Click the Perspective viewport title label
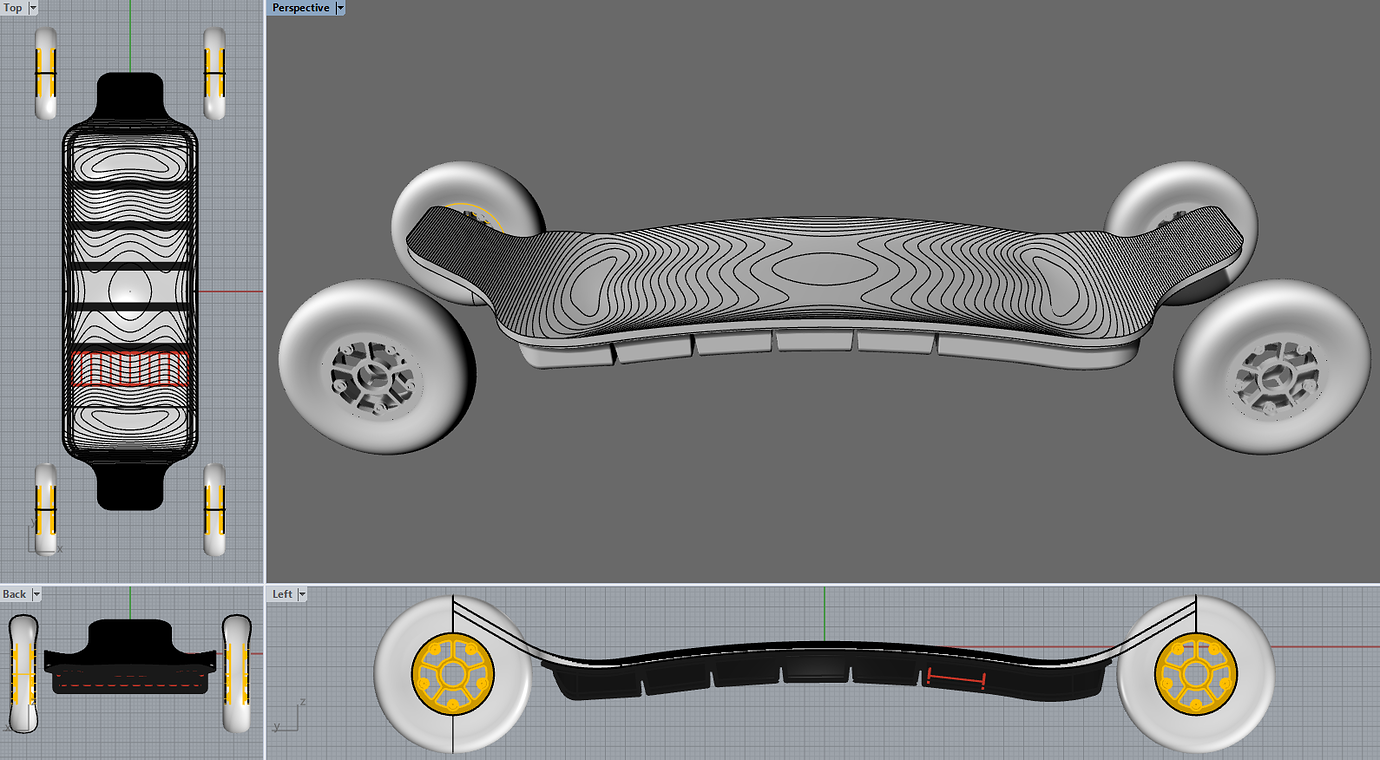 (301, 8)
